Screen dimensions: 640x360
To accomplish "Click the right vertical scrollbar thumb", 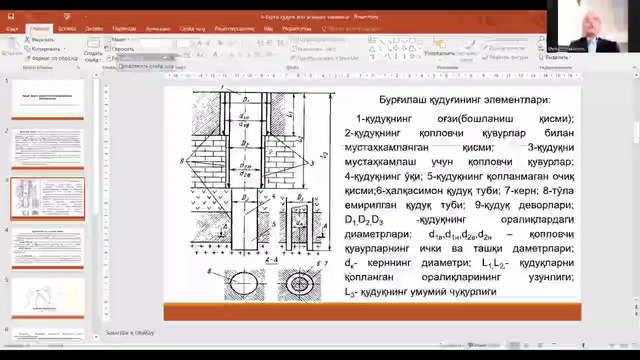I will click(636, 133).
